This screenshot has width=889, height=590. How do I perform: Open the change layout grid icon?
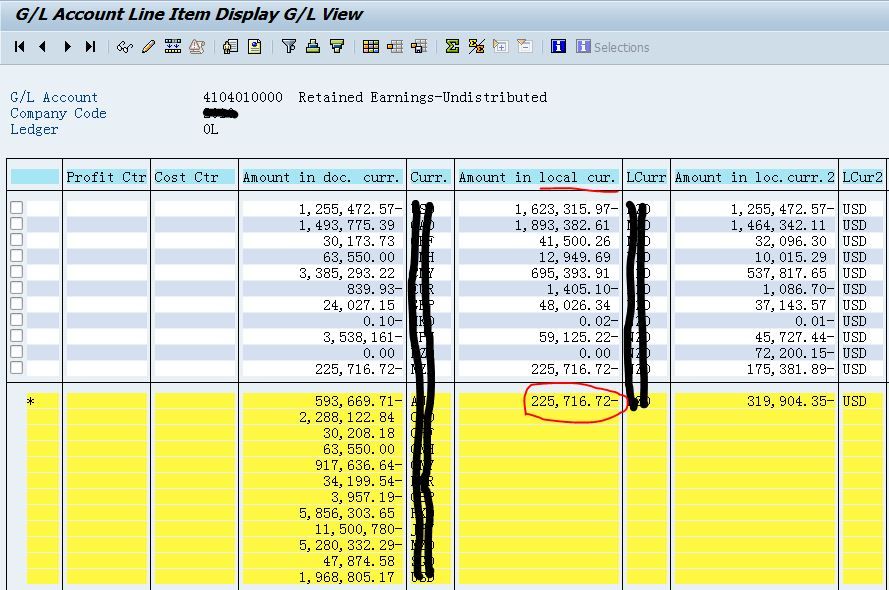371,47
